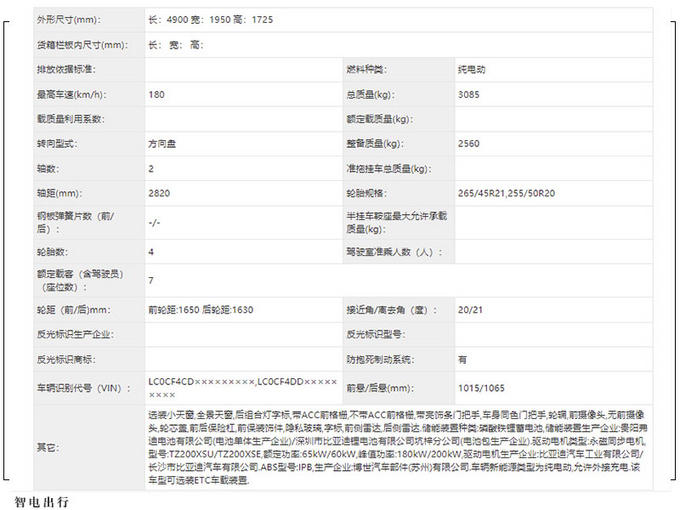The height and width of the screenshot is (510, 680).
Task: Select the 额定载客(含驾驶员) label
Action: 80,280
